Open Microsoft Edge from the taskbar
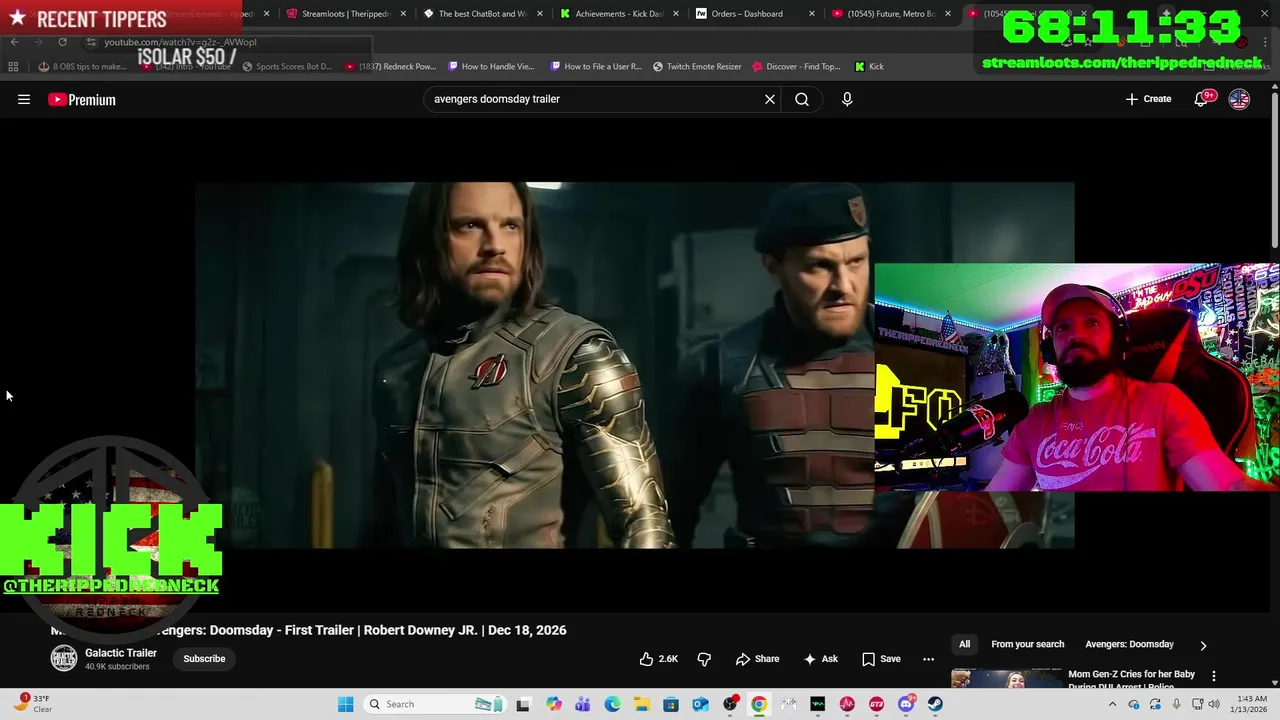Image resolution: width=1280 pixels, height=720 pixels. click(612, 704)
